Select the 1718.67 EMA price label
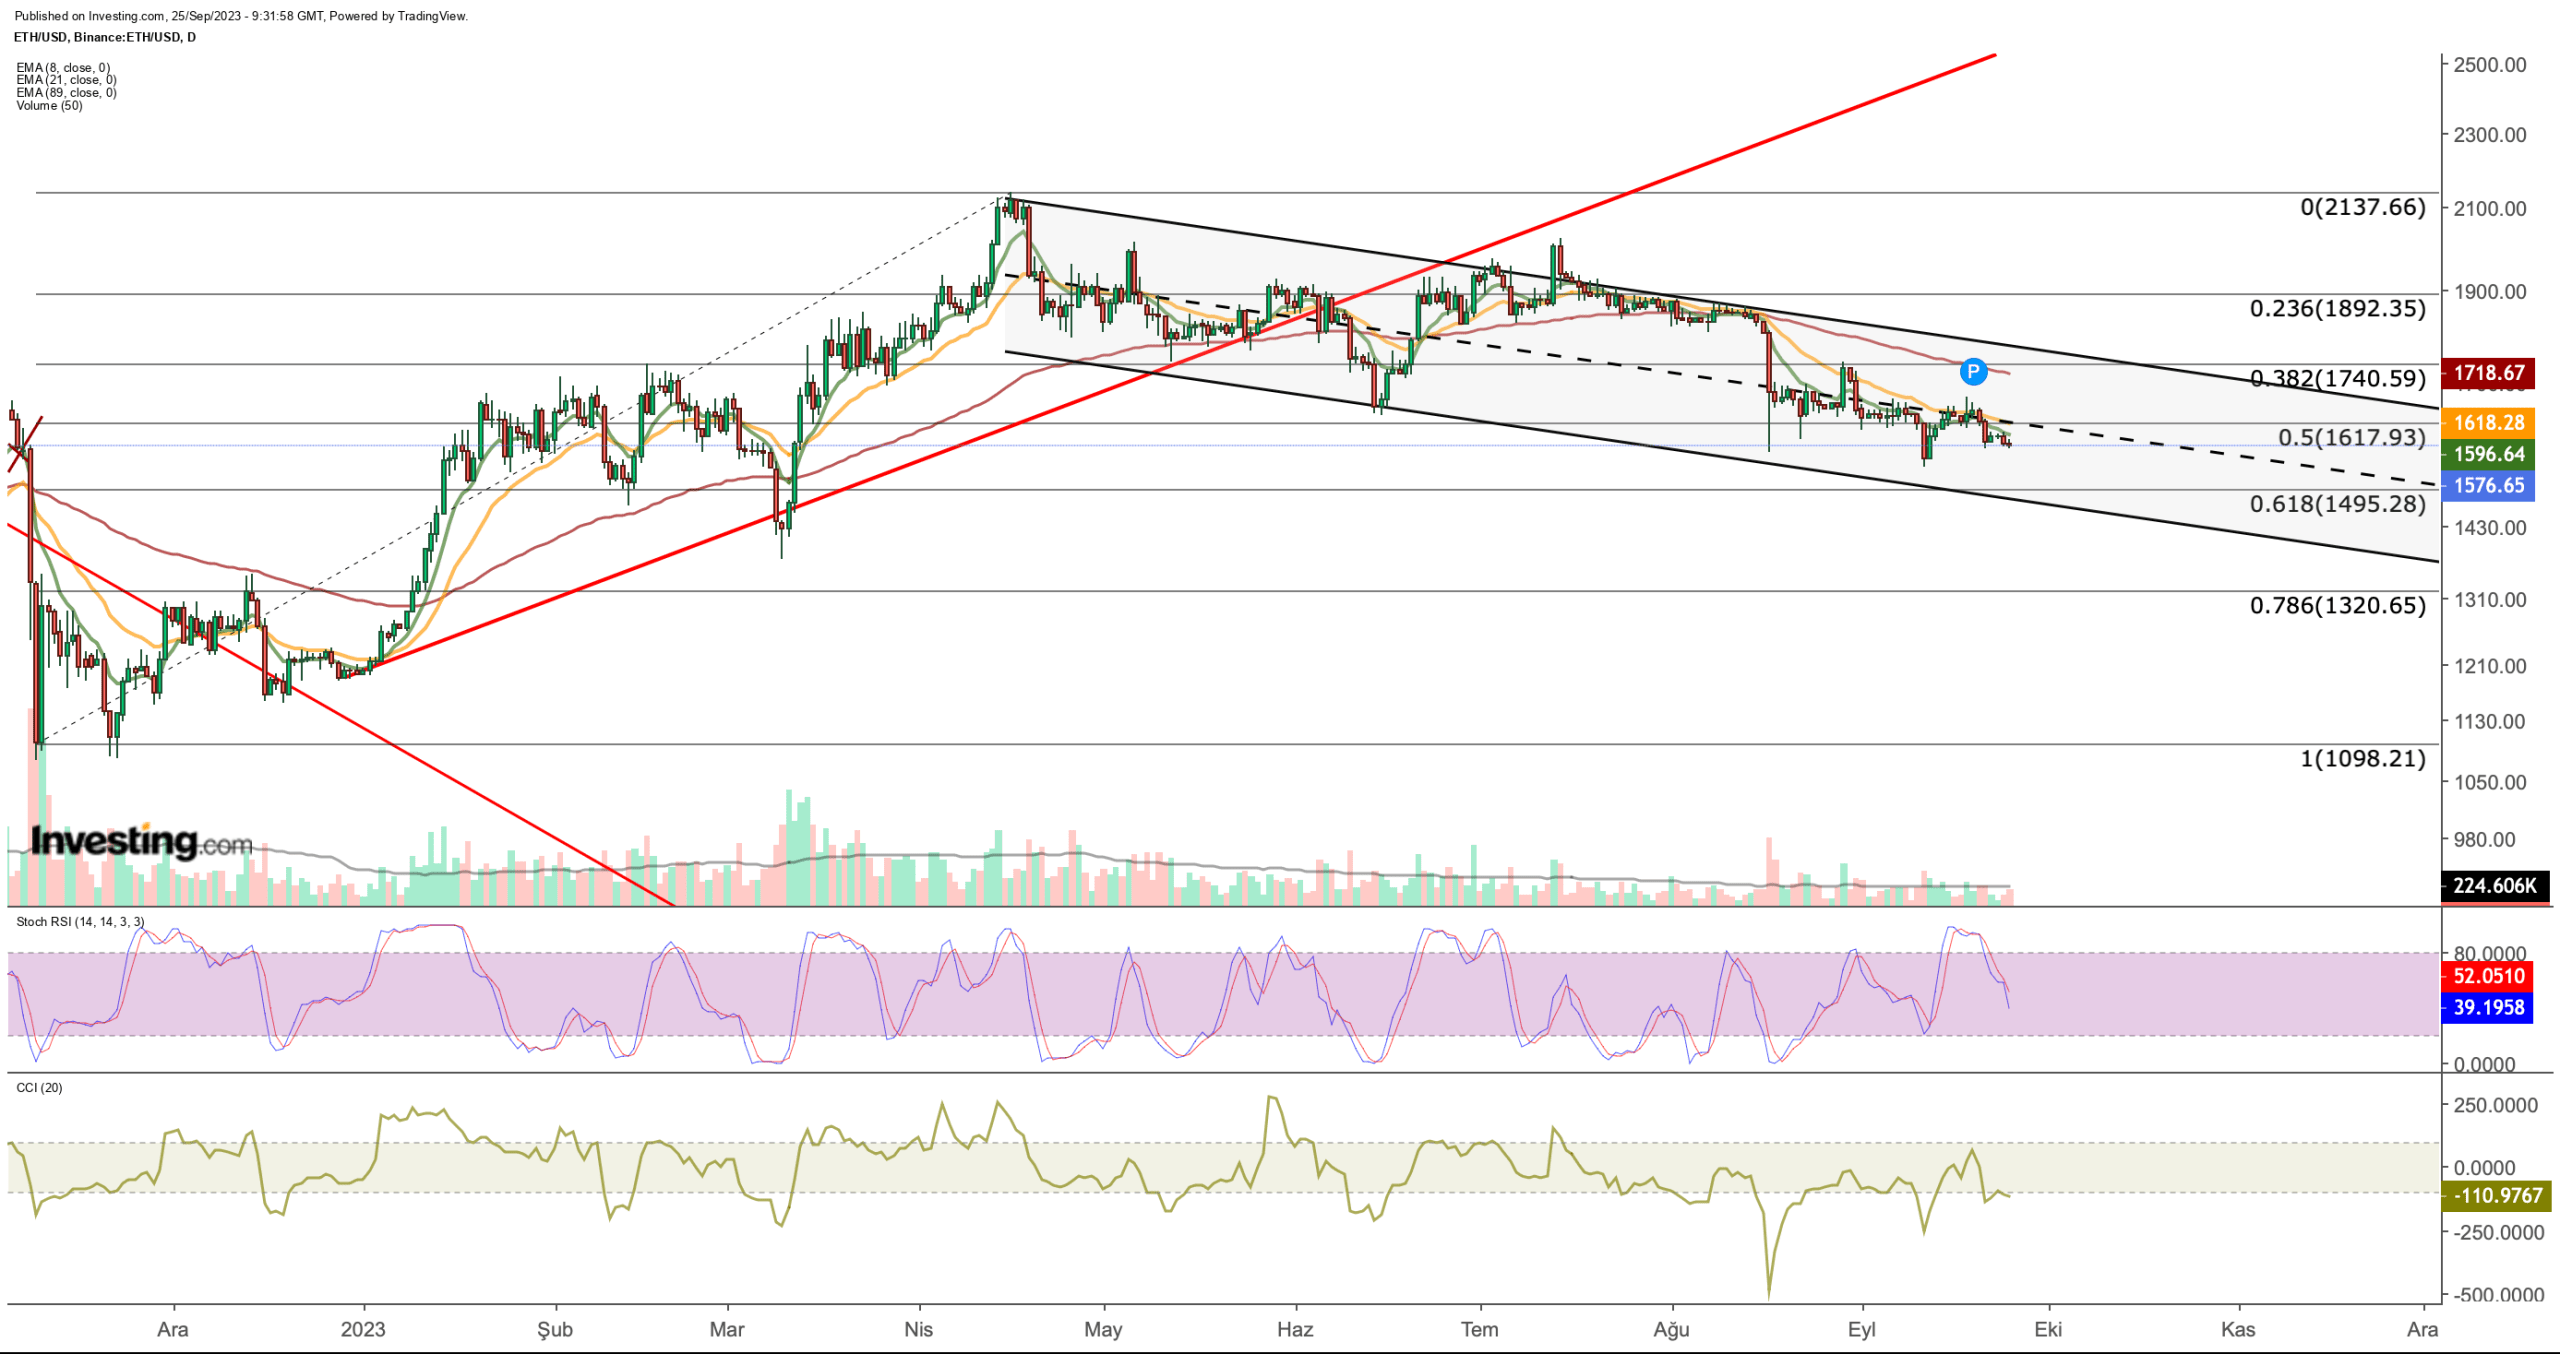 point(2489,373)
